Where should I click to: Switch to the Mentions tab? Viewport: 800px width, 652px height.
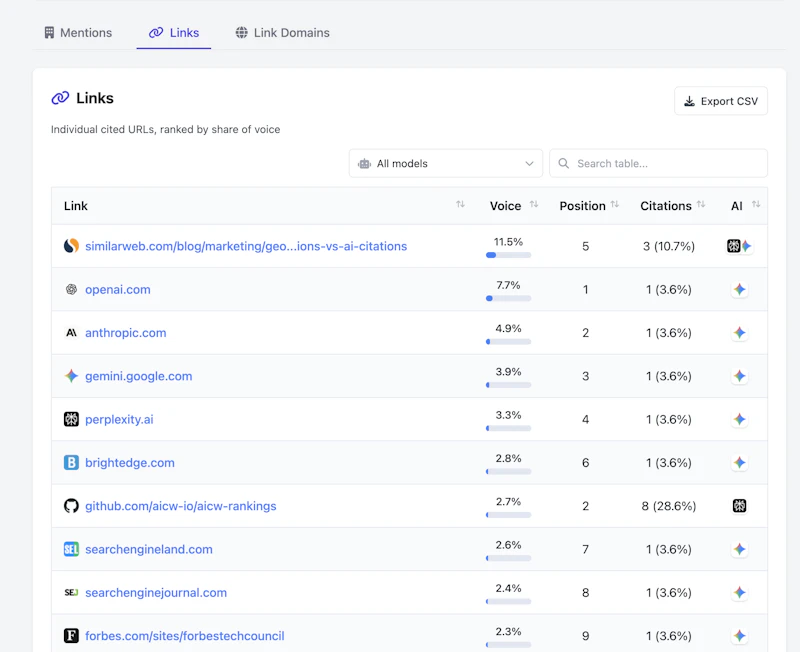pos(78,33)
